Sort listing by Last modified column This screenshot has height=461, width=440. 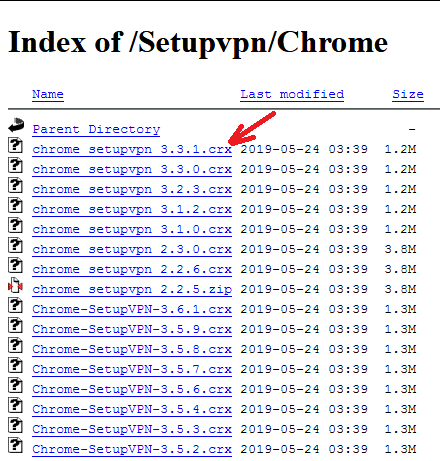(292, 95)
